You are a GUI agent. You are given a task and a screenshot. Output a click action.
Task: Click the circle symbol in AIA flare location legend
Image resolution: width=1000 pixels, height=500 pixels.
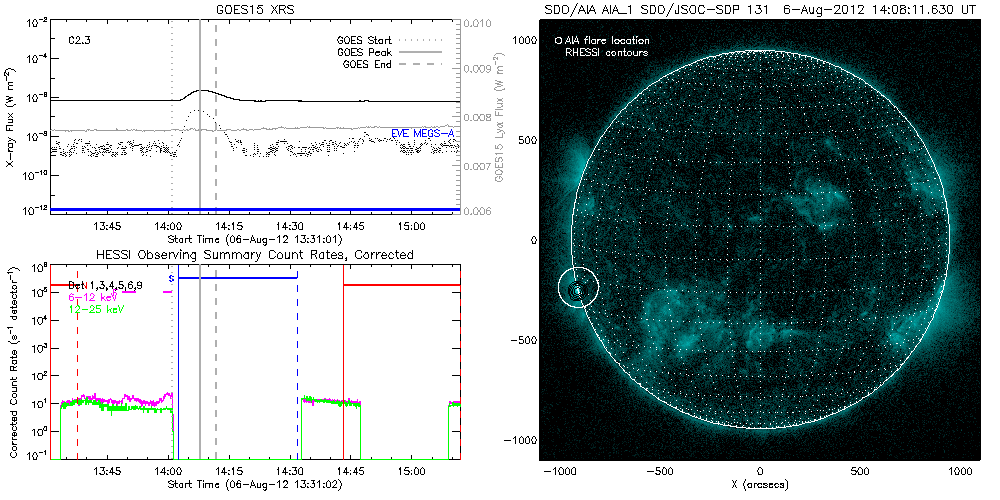pos(558,41)
